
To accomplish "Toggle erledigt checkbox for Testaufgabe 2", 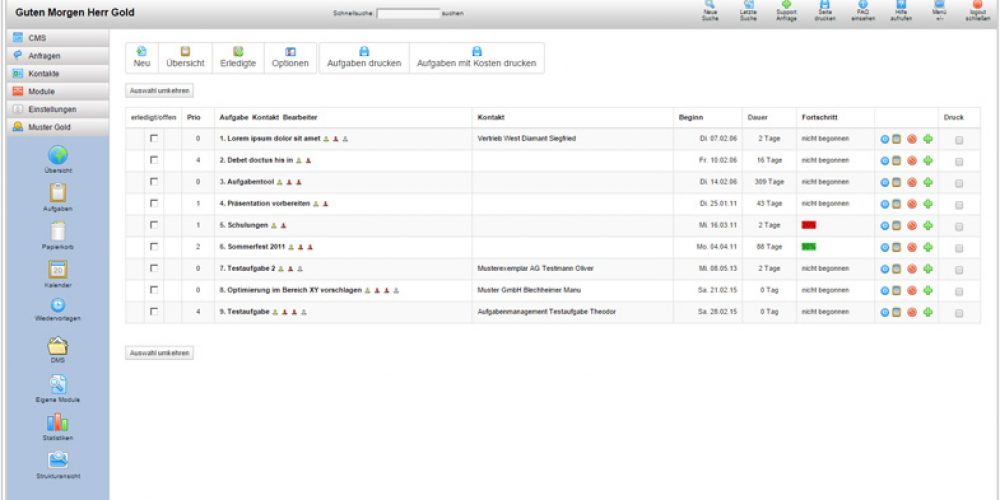I will [x=154, y=269].
